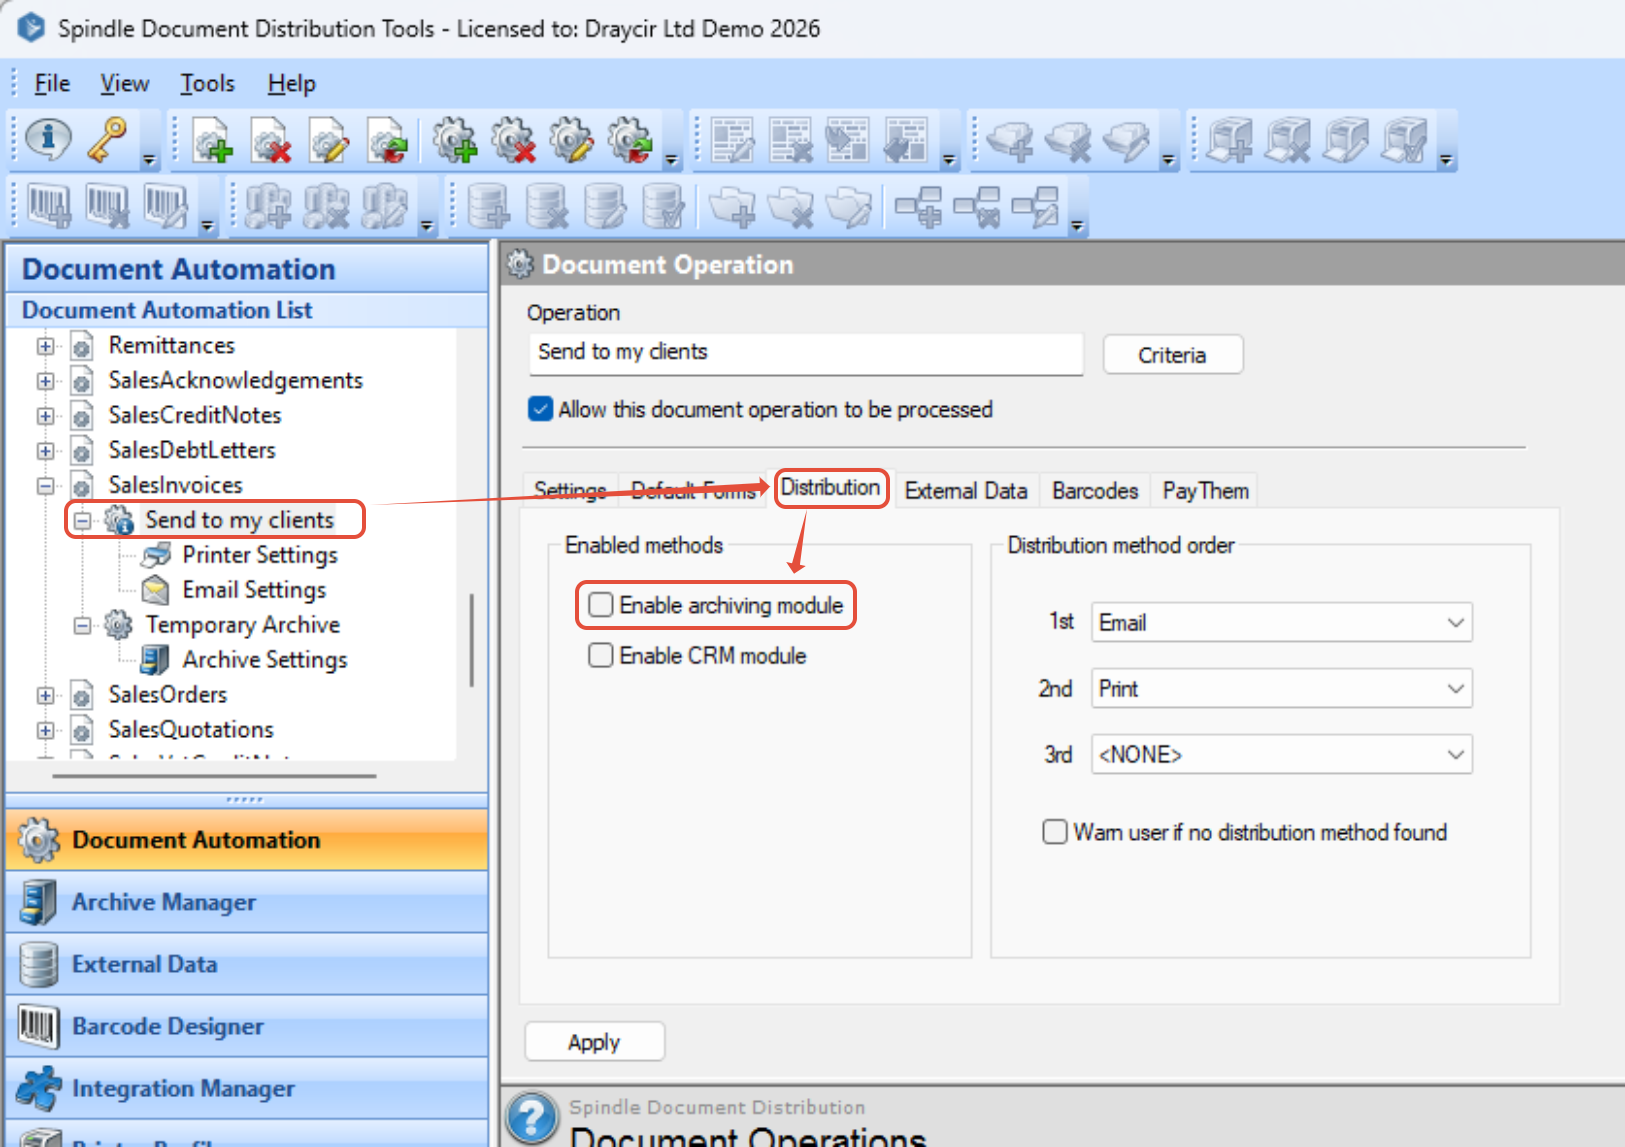Click the refresh document automation icon
This screenshot has width=1625, height=1147.
click(387, 140)
